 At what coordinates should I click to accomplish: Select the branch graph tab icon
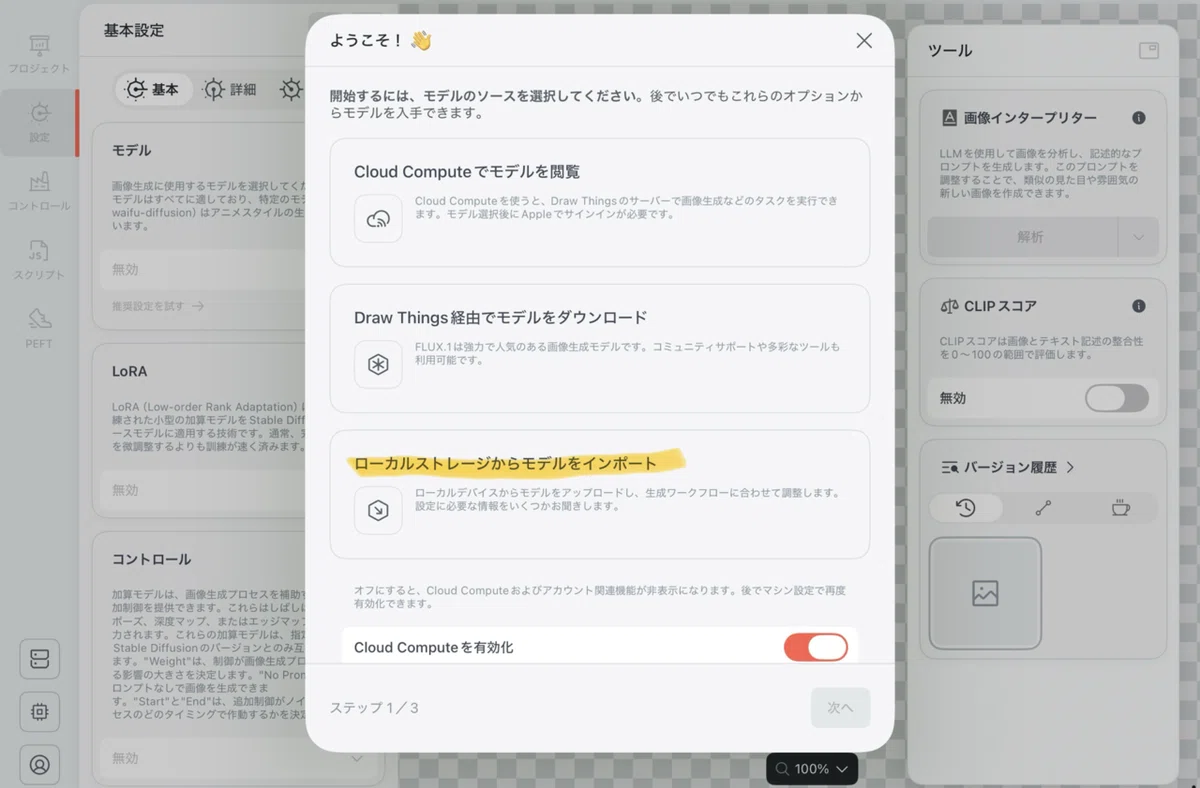(x=1043, y=508)
